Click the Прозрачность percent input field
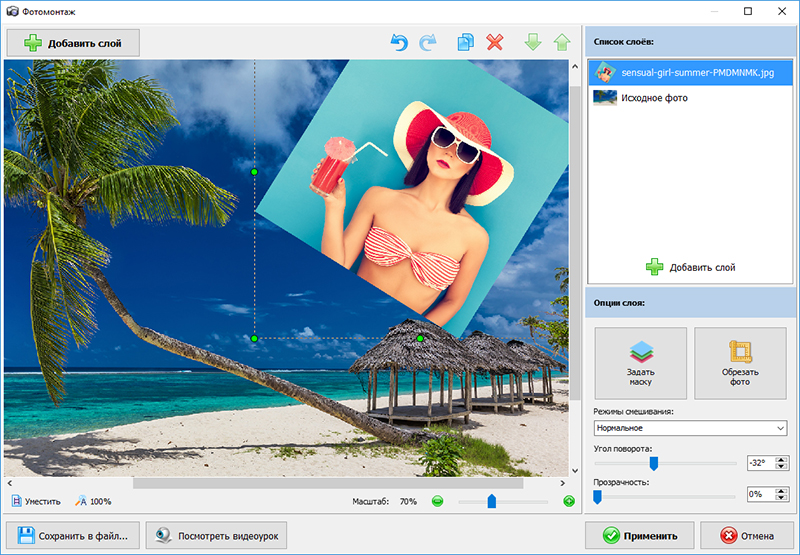Screen dimensions: 800x555 click(759, 494)
